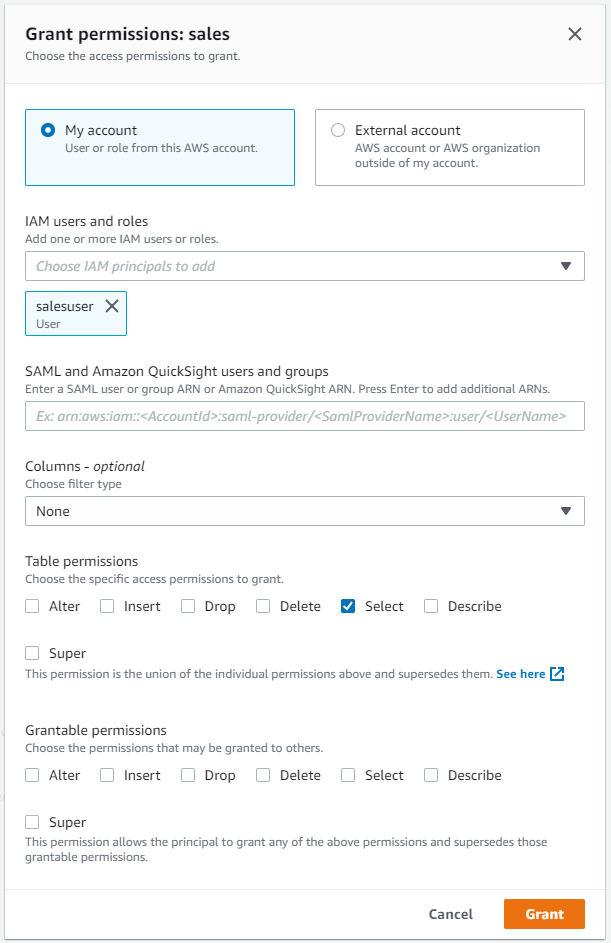
Task: Click the Cancel button
Action: coord(450,914)
